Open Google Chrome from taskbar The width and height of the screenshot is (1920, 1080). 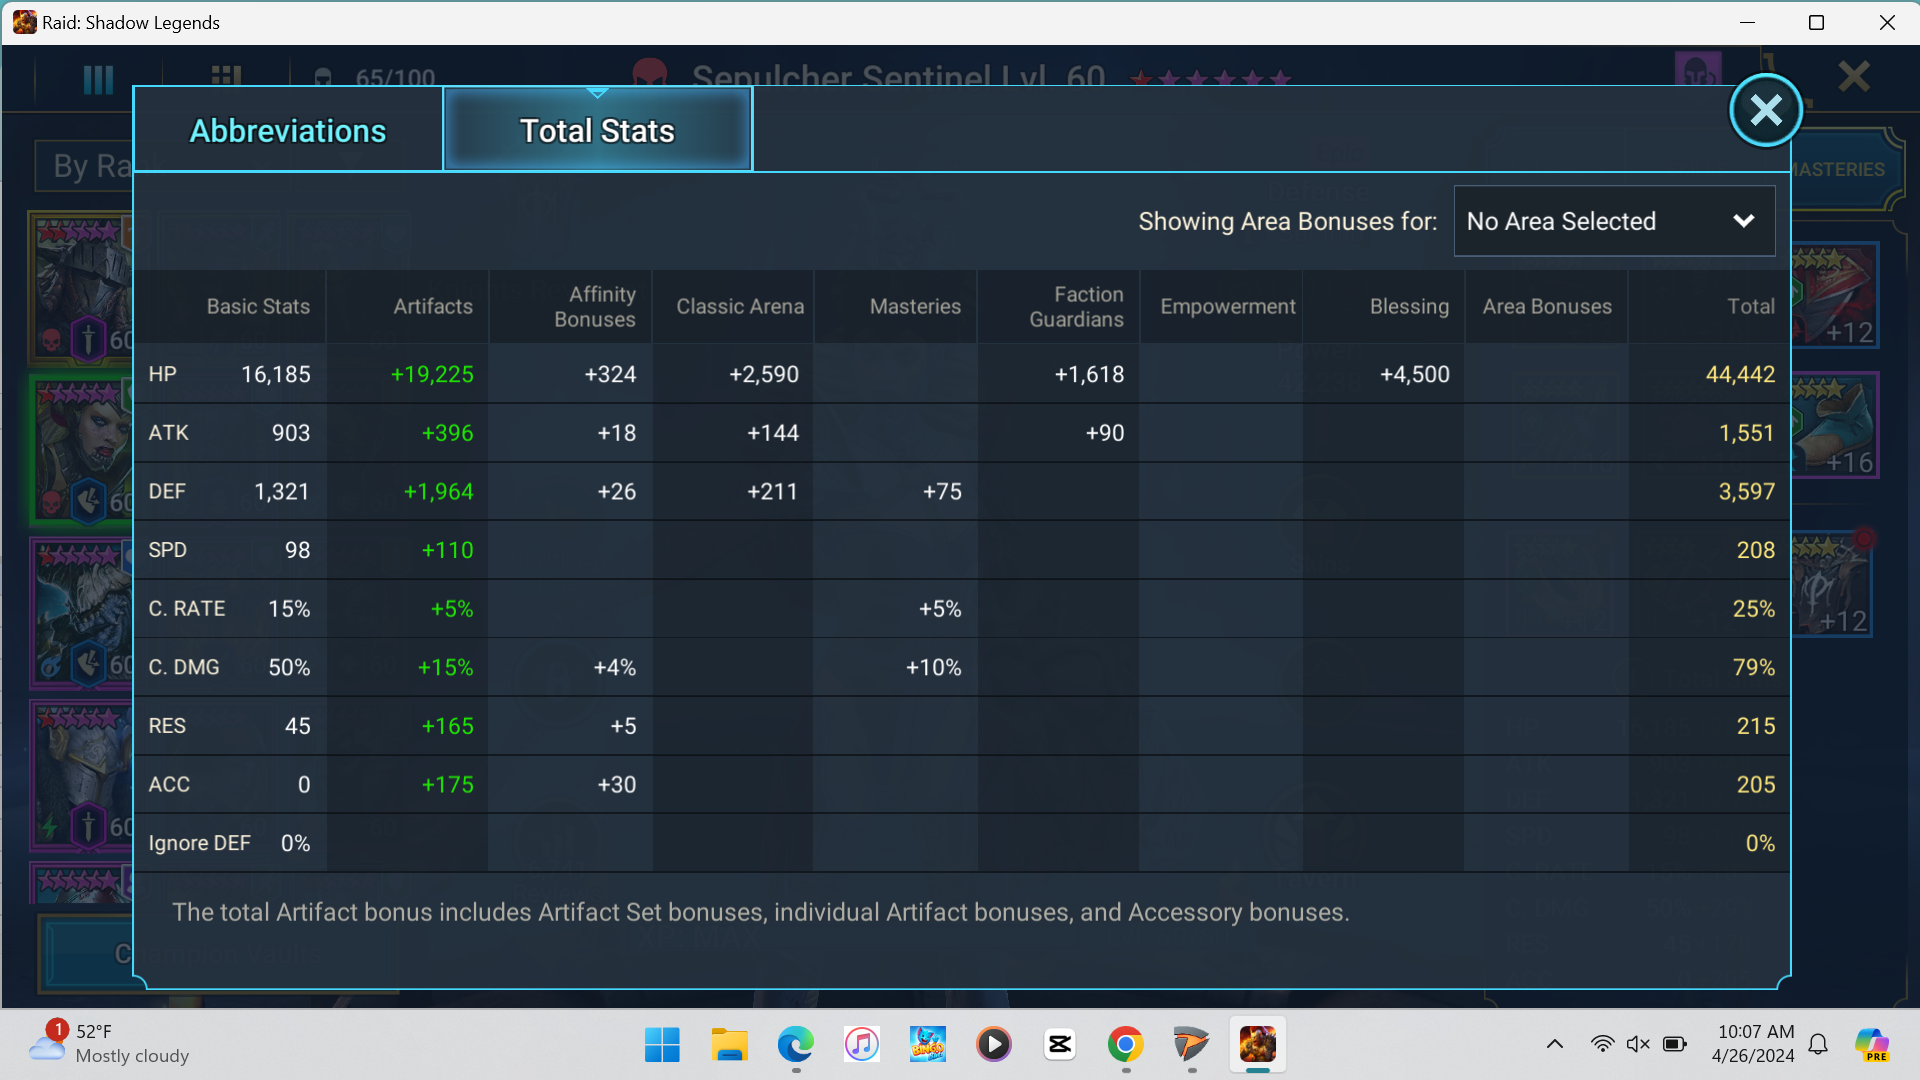[x=1125, y=1045]
